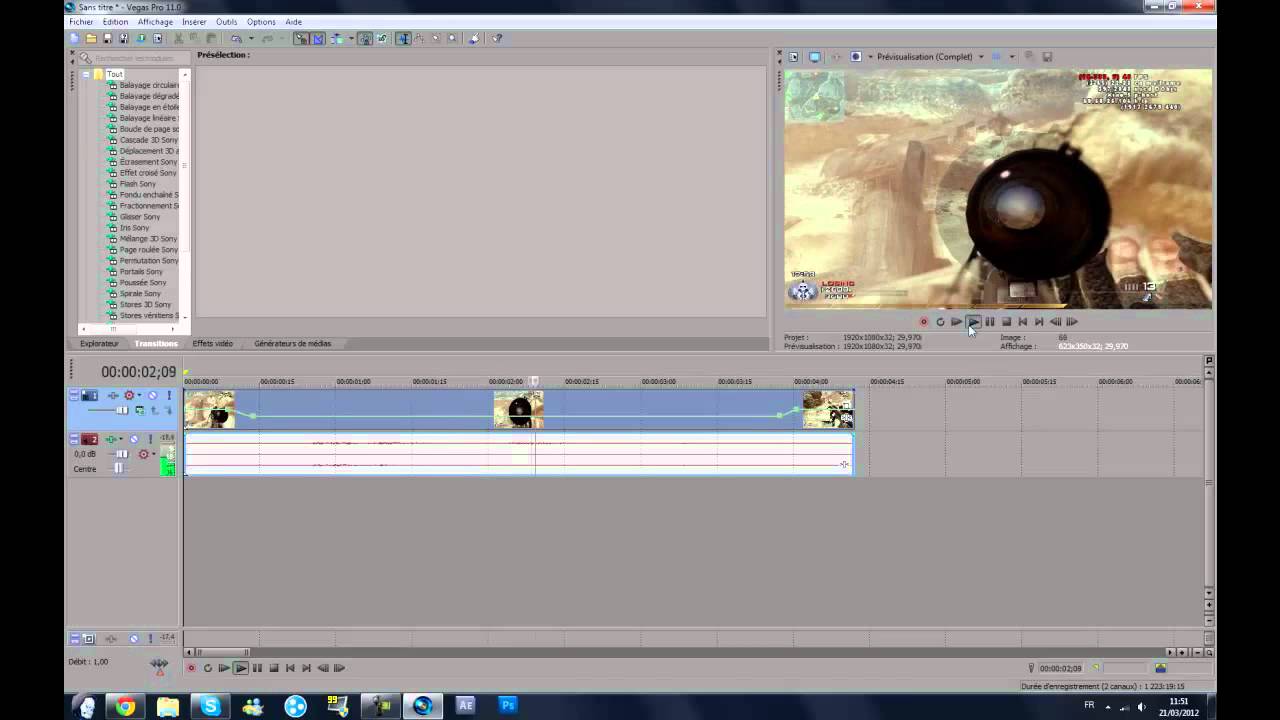Open the Auto Ripple mode dropdown arrow

pos(351,38)
